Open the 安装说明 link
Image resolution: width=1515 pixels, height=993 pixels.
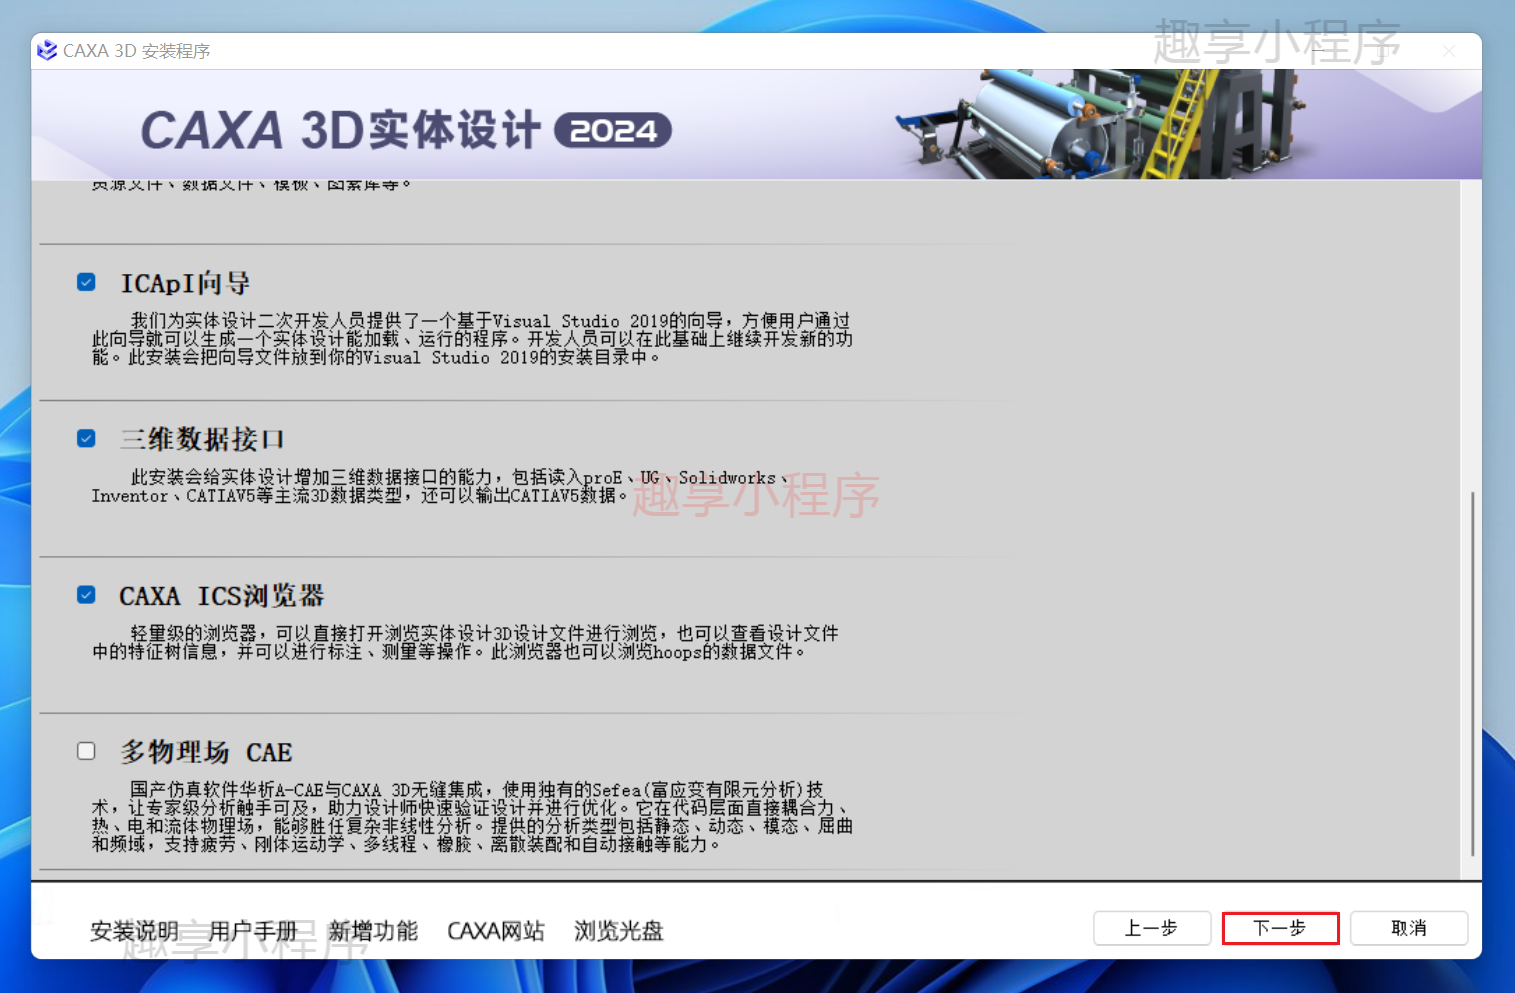tap(134, 931)
